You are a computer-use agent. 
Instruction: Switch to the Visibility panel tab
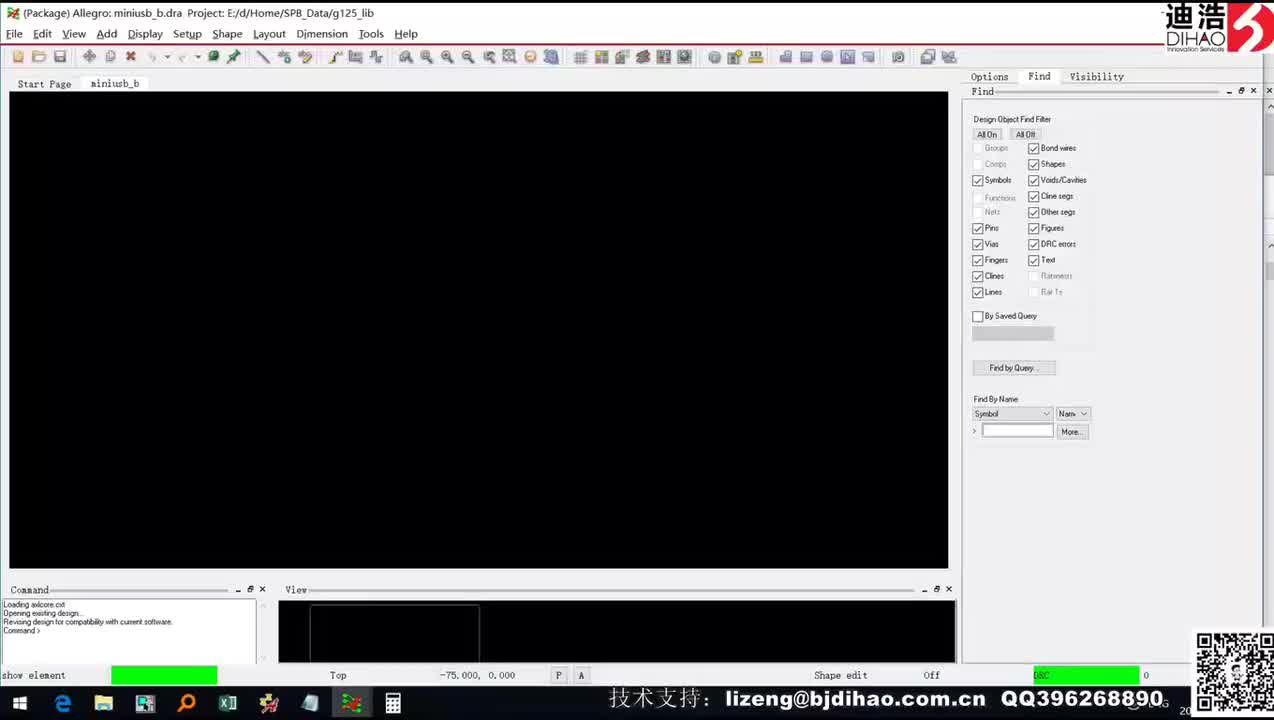pyautogui.click(x=1097, y=76)
